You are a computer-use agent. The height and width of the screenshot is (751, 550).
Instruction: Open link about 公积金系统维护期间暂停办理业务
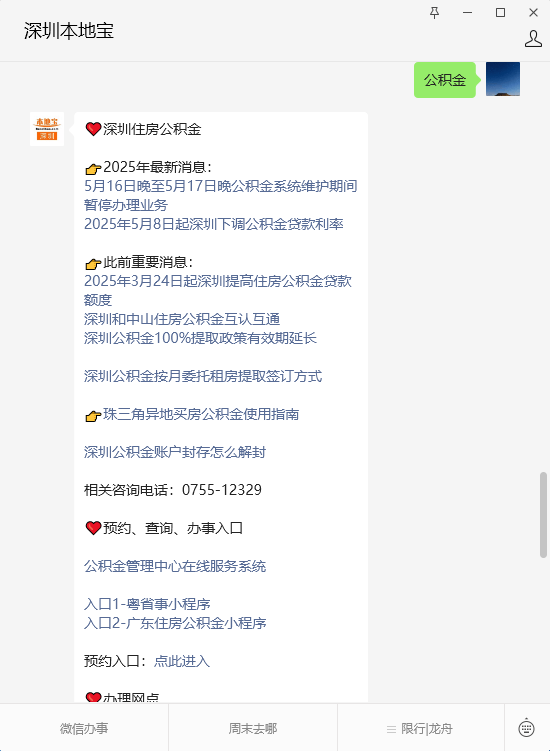point(221,195)
